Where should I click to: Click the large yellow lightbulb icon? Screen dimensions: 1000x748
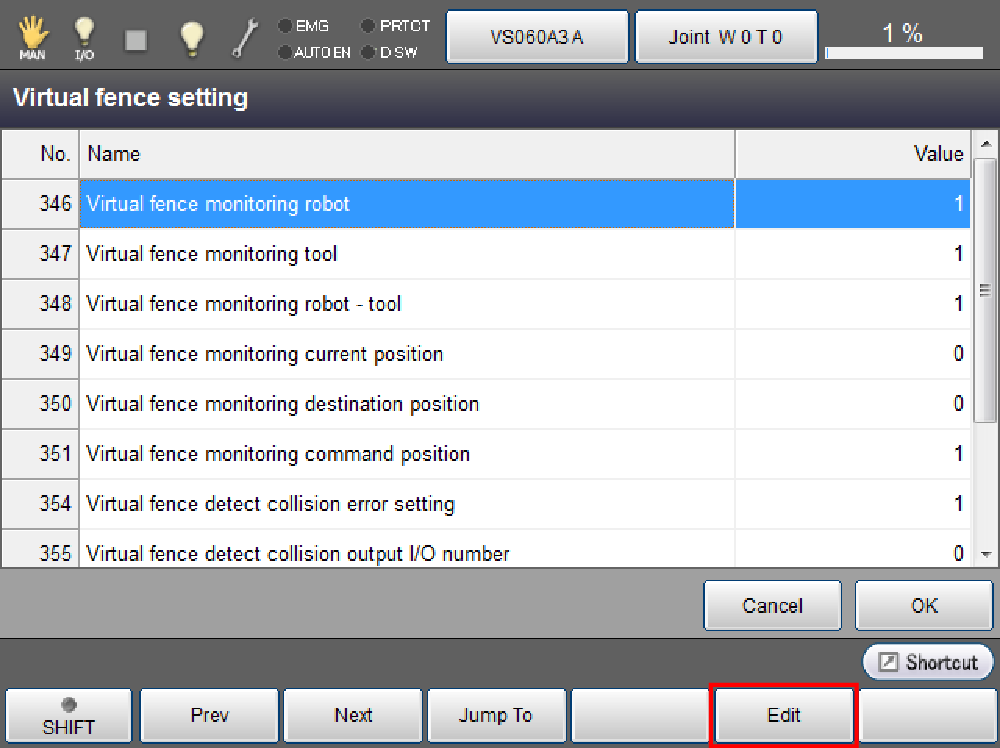(x=191, y=38)
